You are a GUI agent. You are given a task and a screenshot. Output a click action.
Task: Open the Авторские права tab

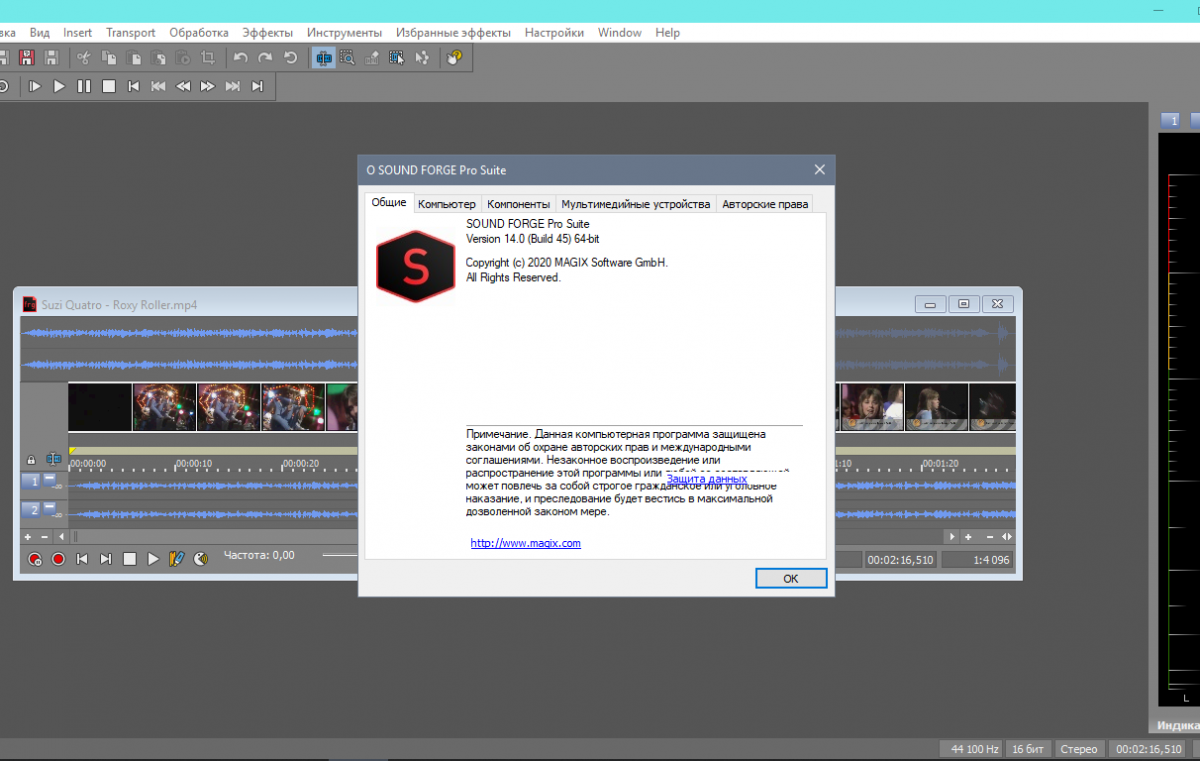[x=765, y=204]
